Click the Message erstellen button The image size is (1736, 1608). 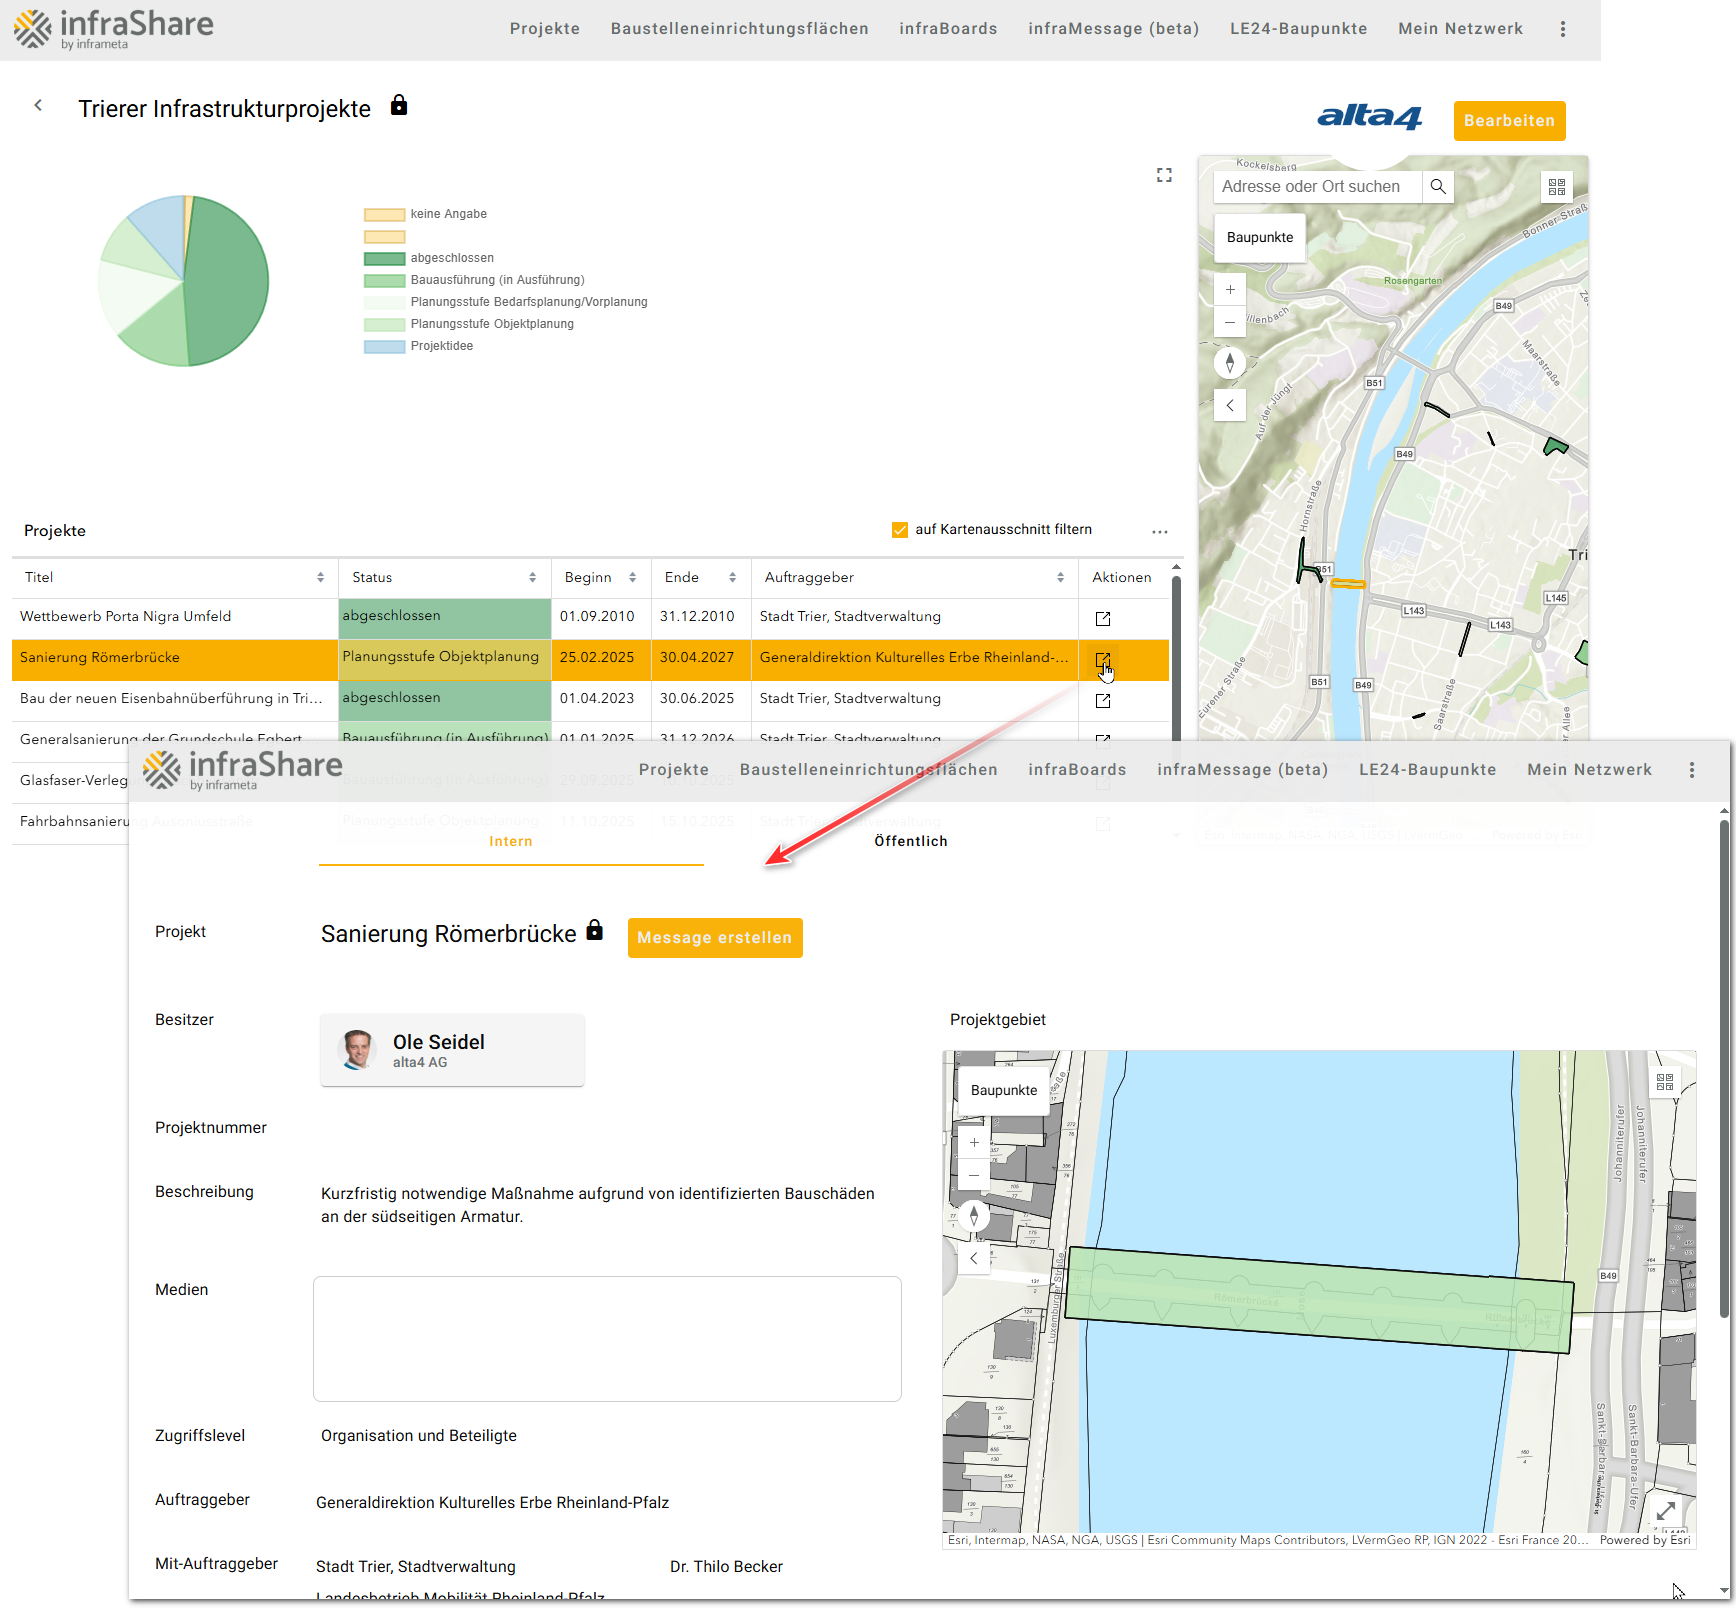[714, 938]
